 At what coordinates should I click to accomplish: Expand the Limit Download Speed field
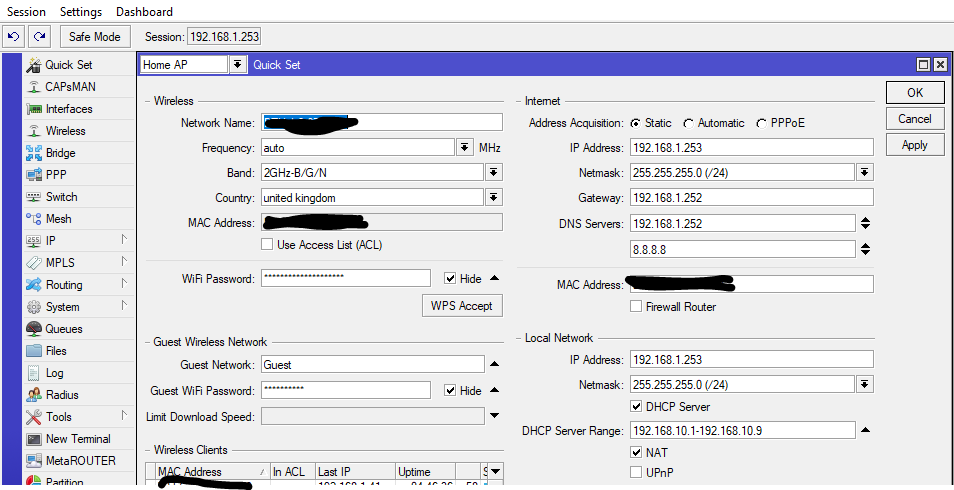495,416
